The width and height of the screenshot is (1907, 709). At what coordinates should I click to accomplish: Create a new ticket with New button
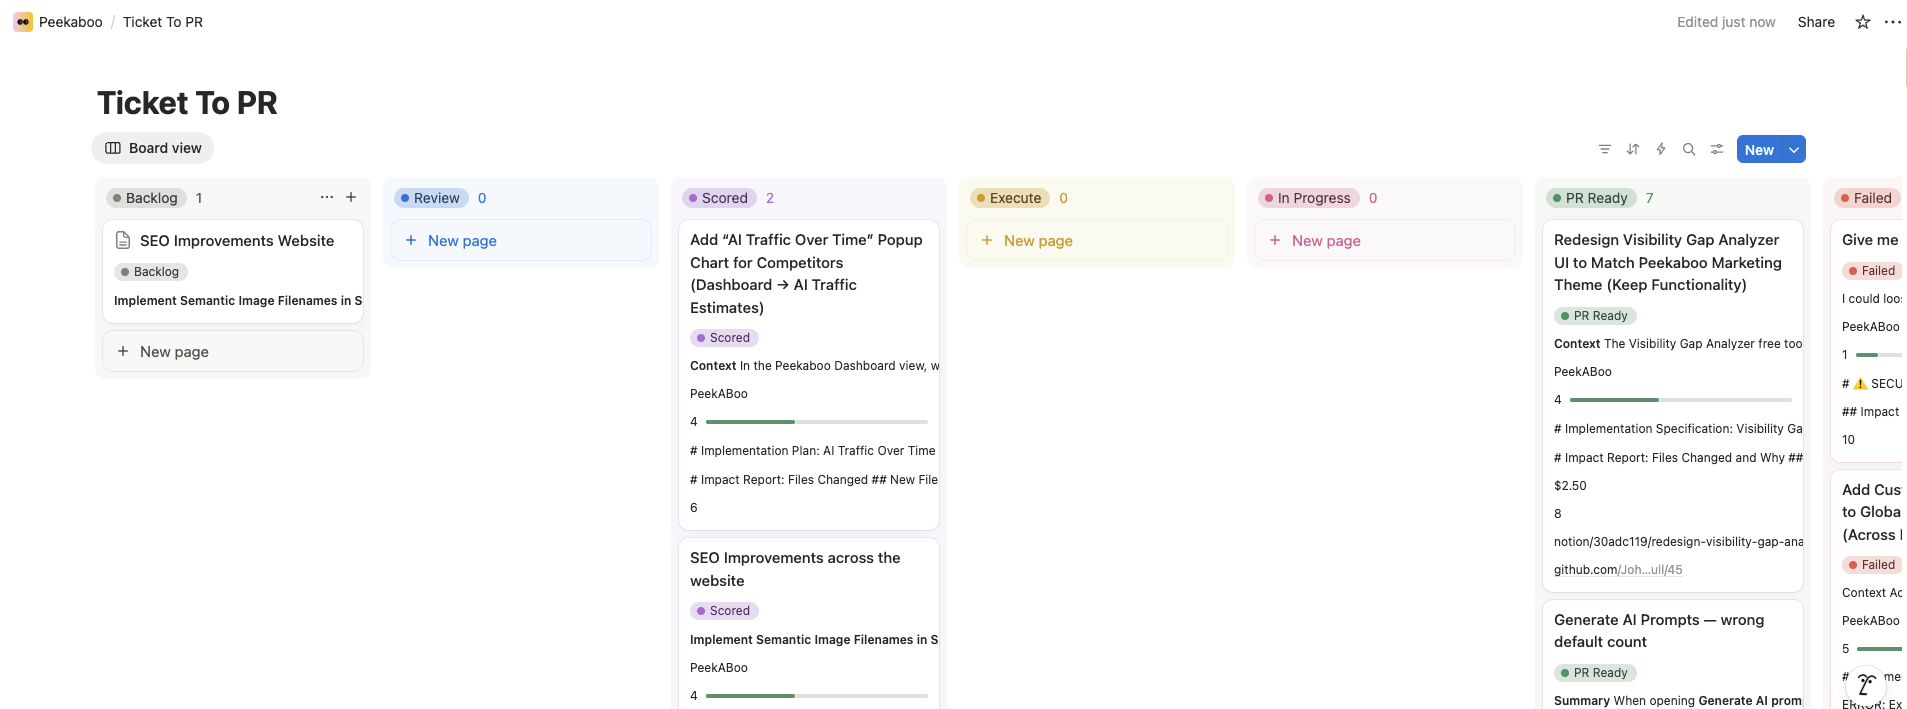(1759, 149)
